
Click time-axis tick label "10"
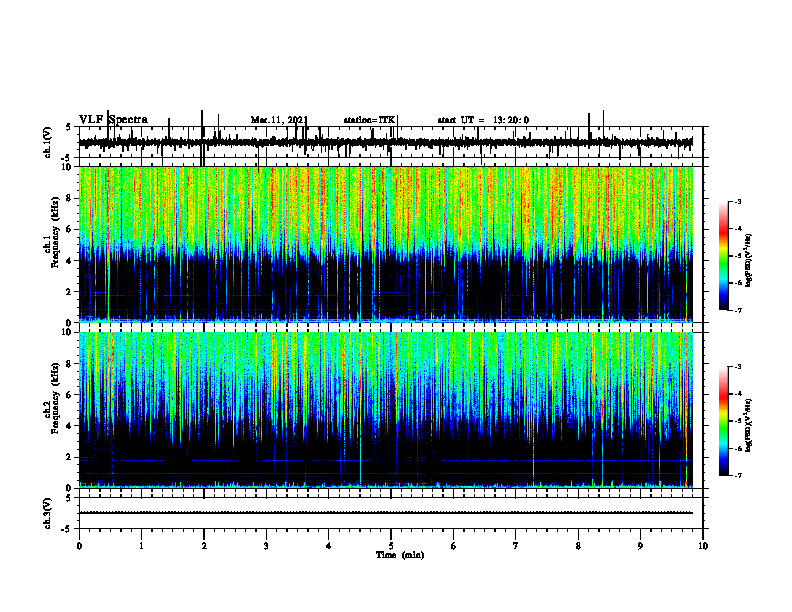point(703,546)
